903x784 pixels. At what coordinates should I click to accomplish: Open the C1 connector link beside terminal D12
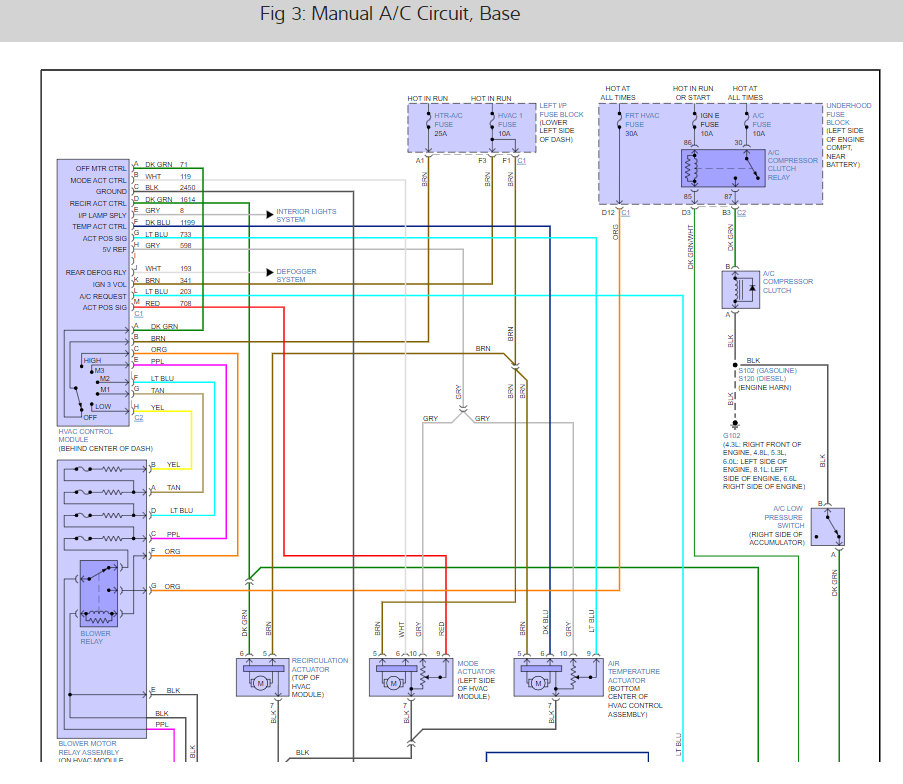tap(625, 213)
